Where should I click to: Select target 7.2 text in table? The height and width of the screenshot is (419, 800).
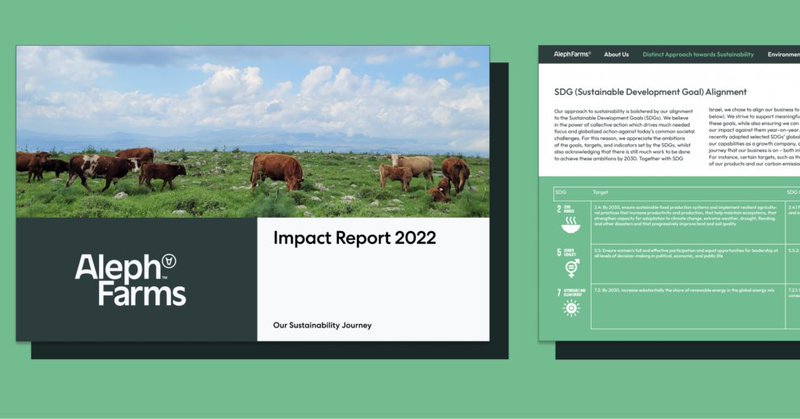(684, 290)
